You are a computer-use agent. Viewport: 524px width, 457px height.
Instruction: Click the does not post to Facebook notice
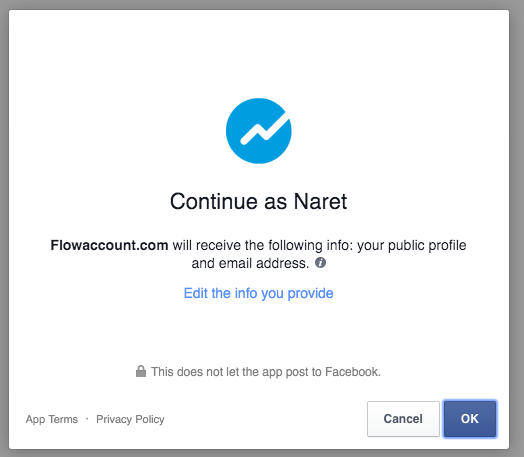(x=266, y=372)
